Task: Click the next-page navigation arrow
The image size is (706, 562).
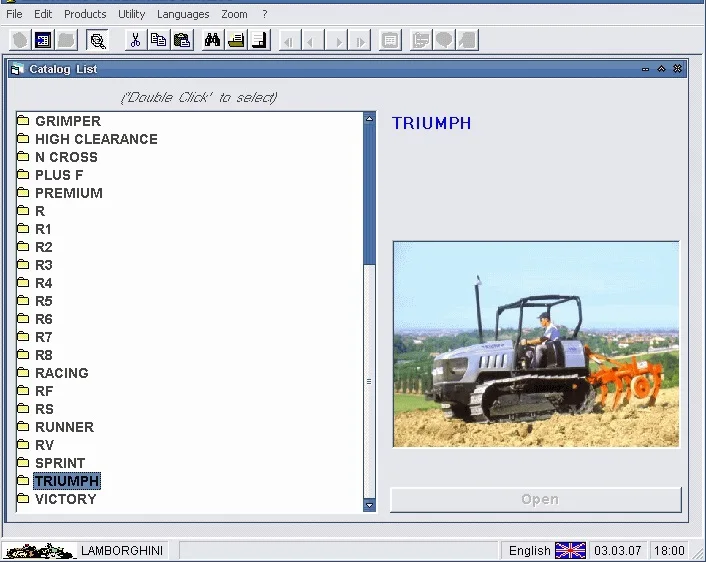Action: click(336, 41)
